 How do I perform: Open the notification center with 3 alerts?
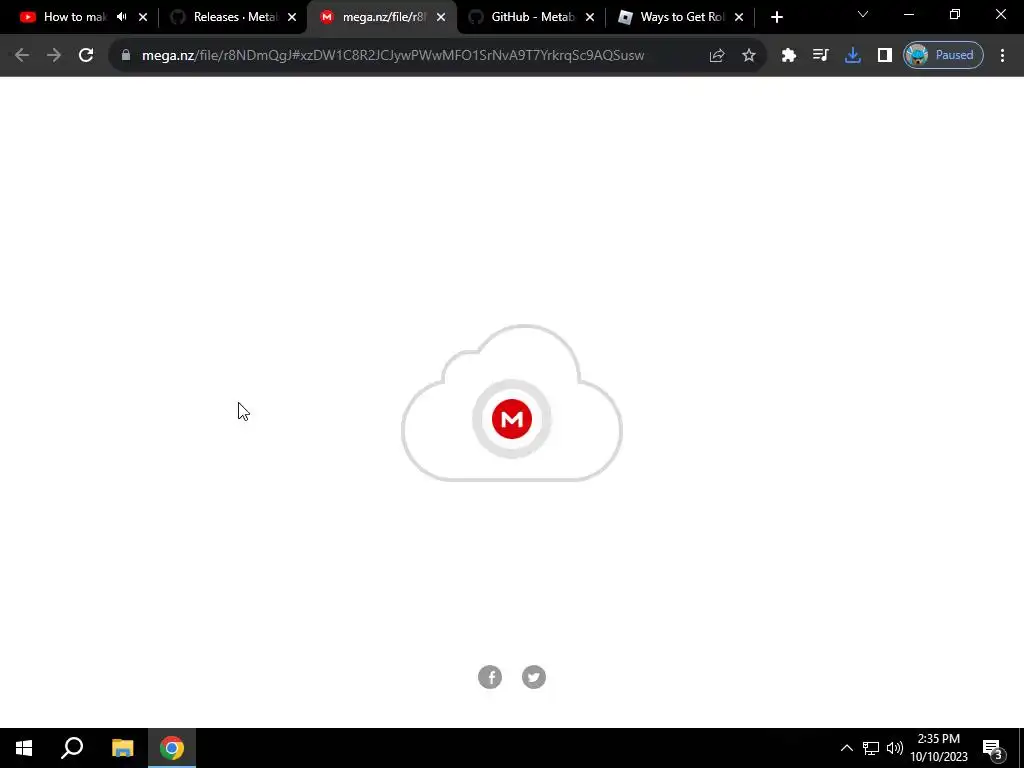point(993,748)
